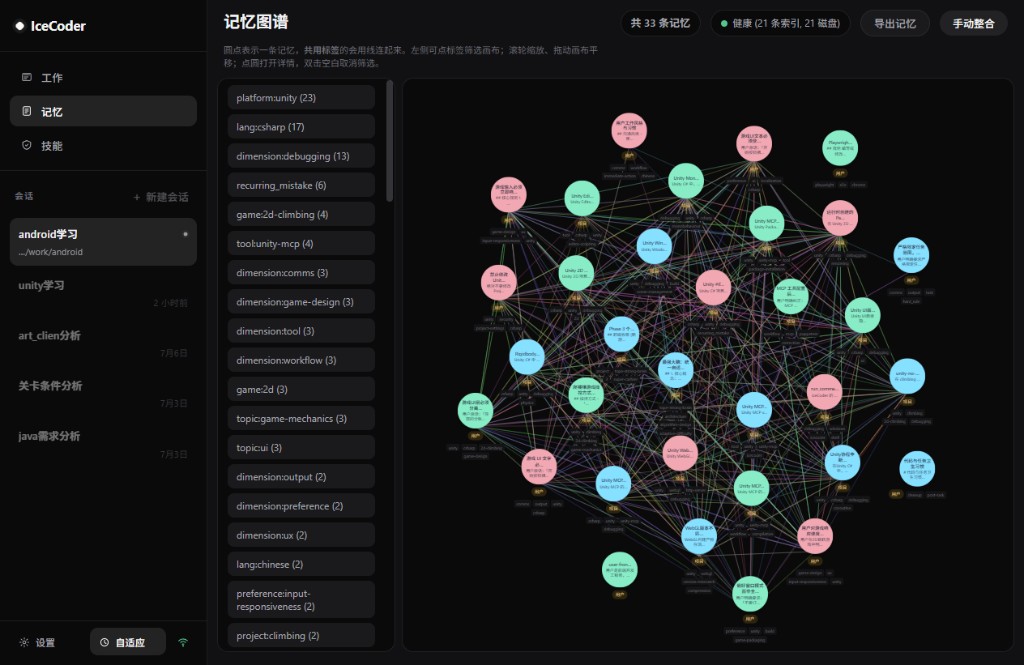Viewport: 1024px width, 665px height.
Task: Open the green Playwright memory node
Action: 840,148
